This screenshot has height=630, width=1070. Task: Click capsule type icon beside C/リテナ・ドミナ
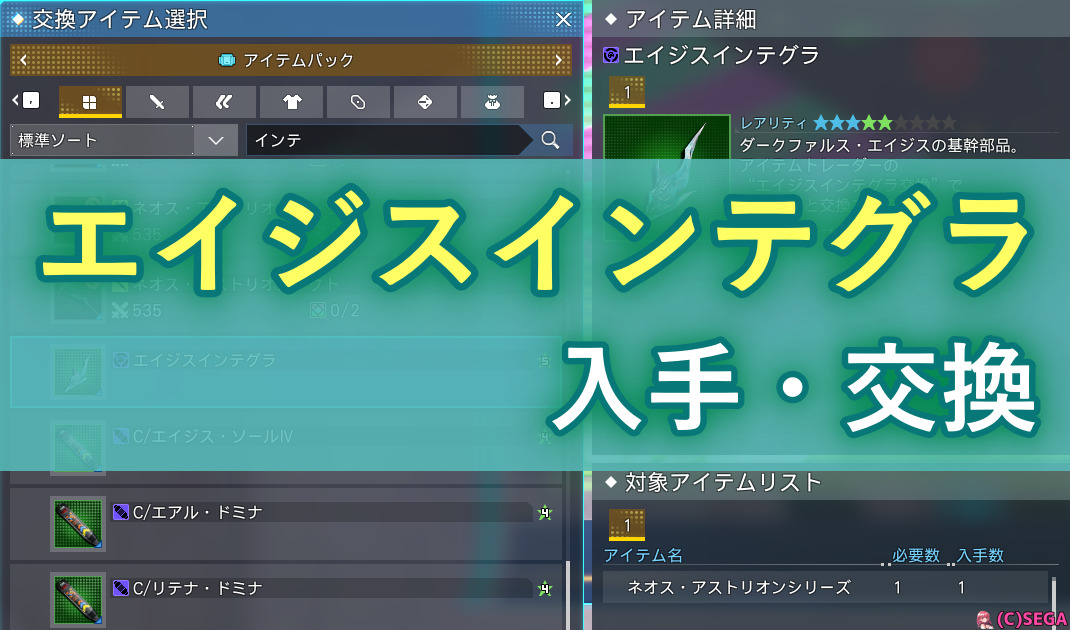(120, 588)
